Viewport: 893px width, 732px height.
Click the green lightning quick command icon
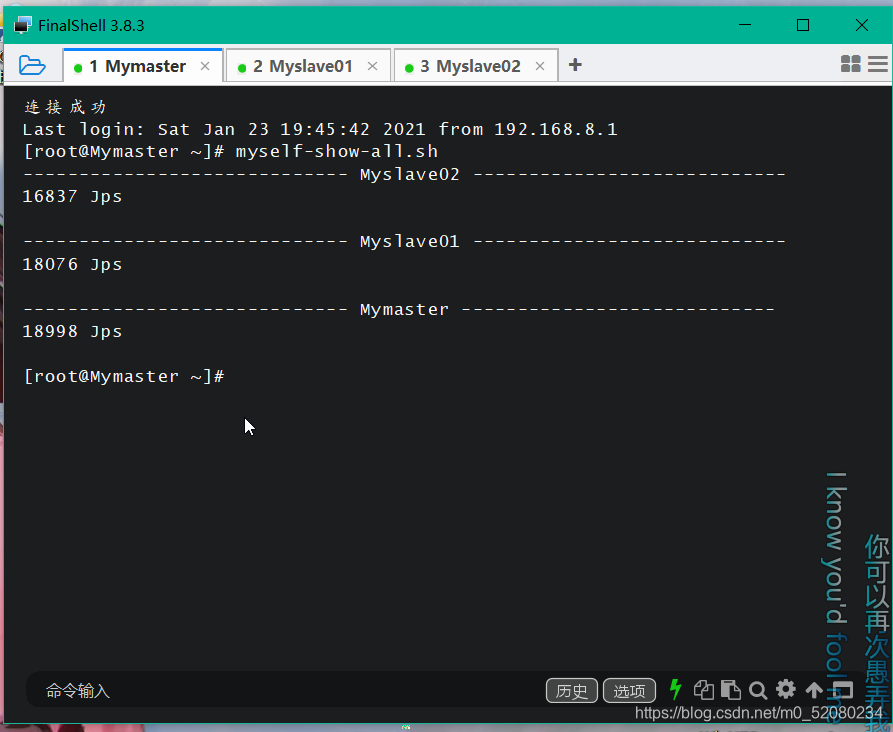click(675, 689)
